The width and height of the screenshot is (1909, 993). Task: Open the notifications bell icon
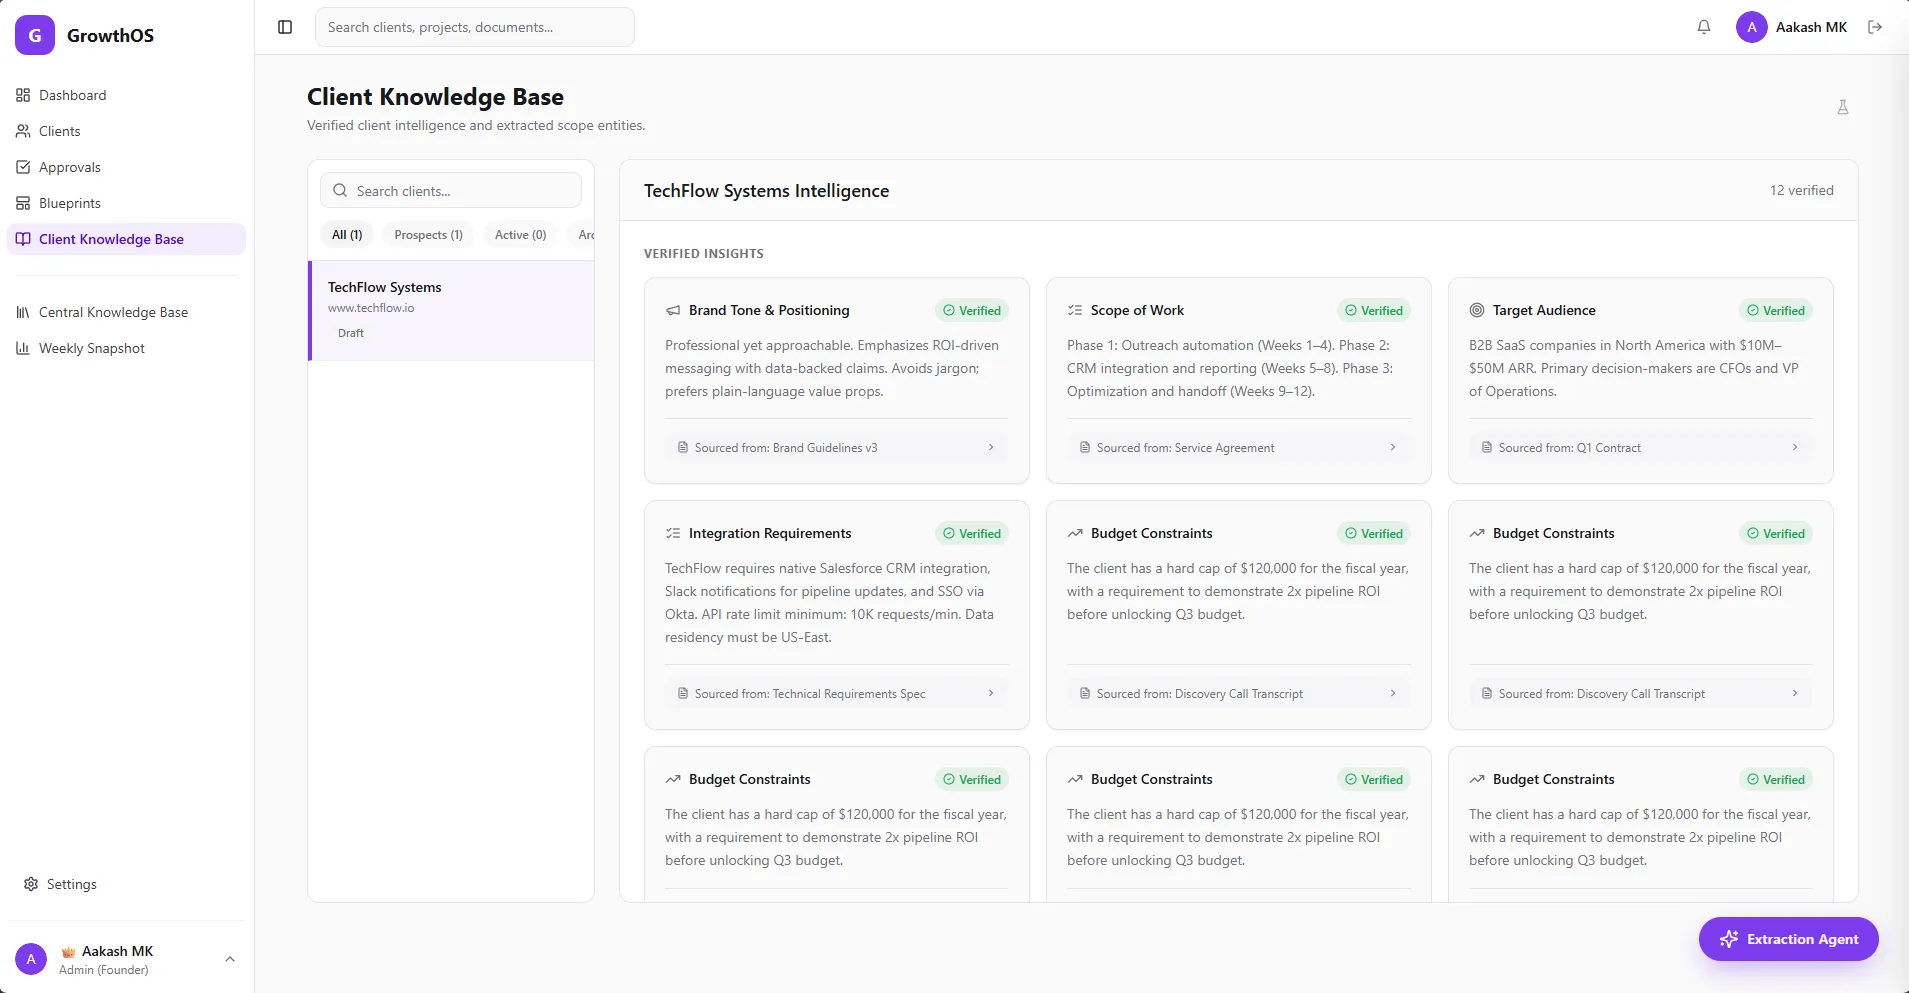[x=1703, y=27]
